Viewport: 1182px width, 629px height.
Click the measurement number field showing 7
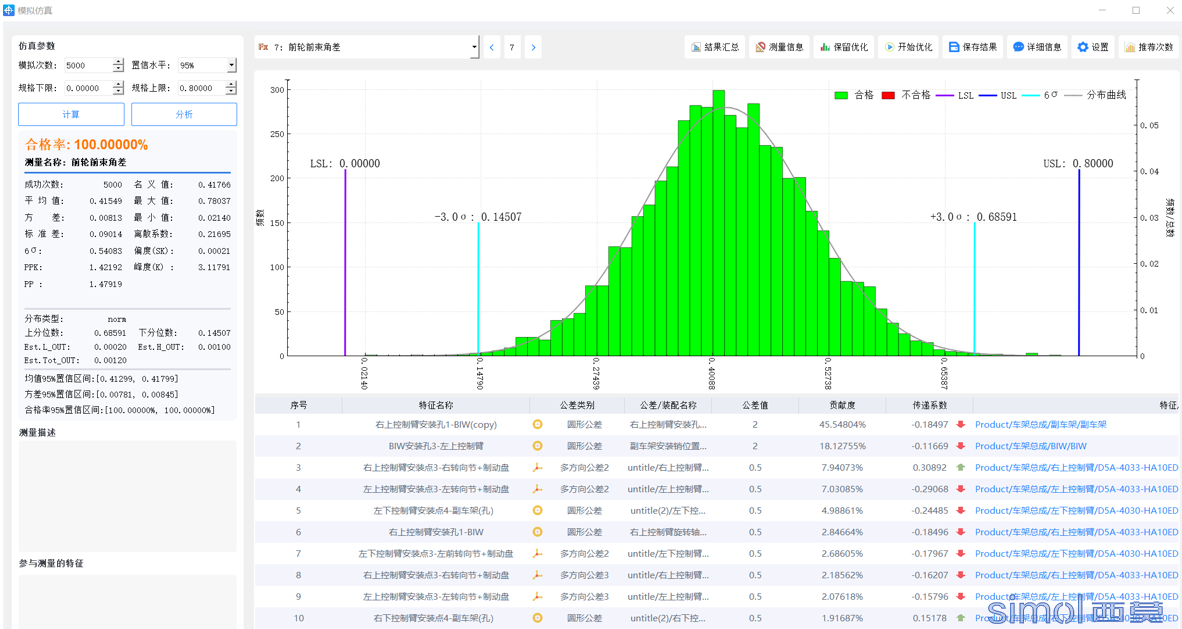(x=512, y=47)
